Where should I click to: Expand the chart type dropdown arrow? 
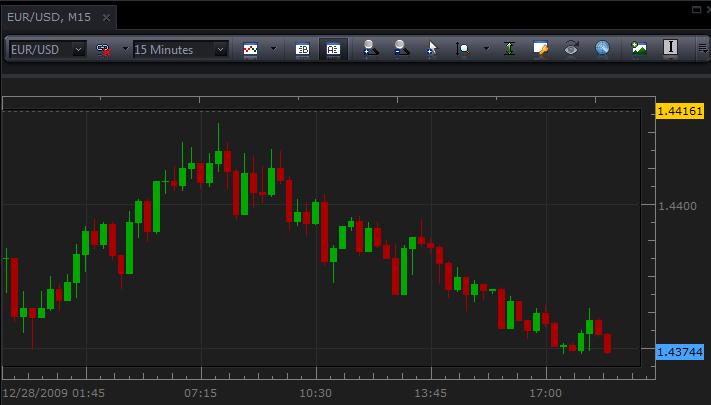pos(273,49)
